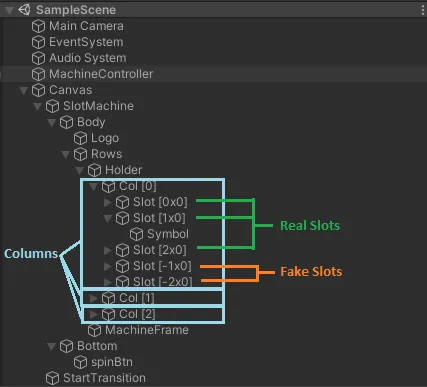Click the cube icon of Canvas
427x387 pixels.
tap(38, 90)
